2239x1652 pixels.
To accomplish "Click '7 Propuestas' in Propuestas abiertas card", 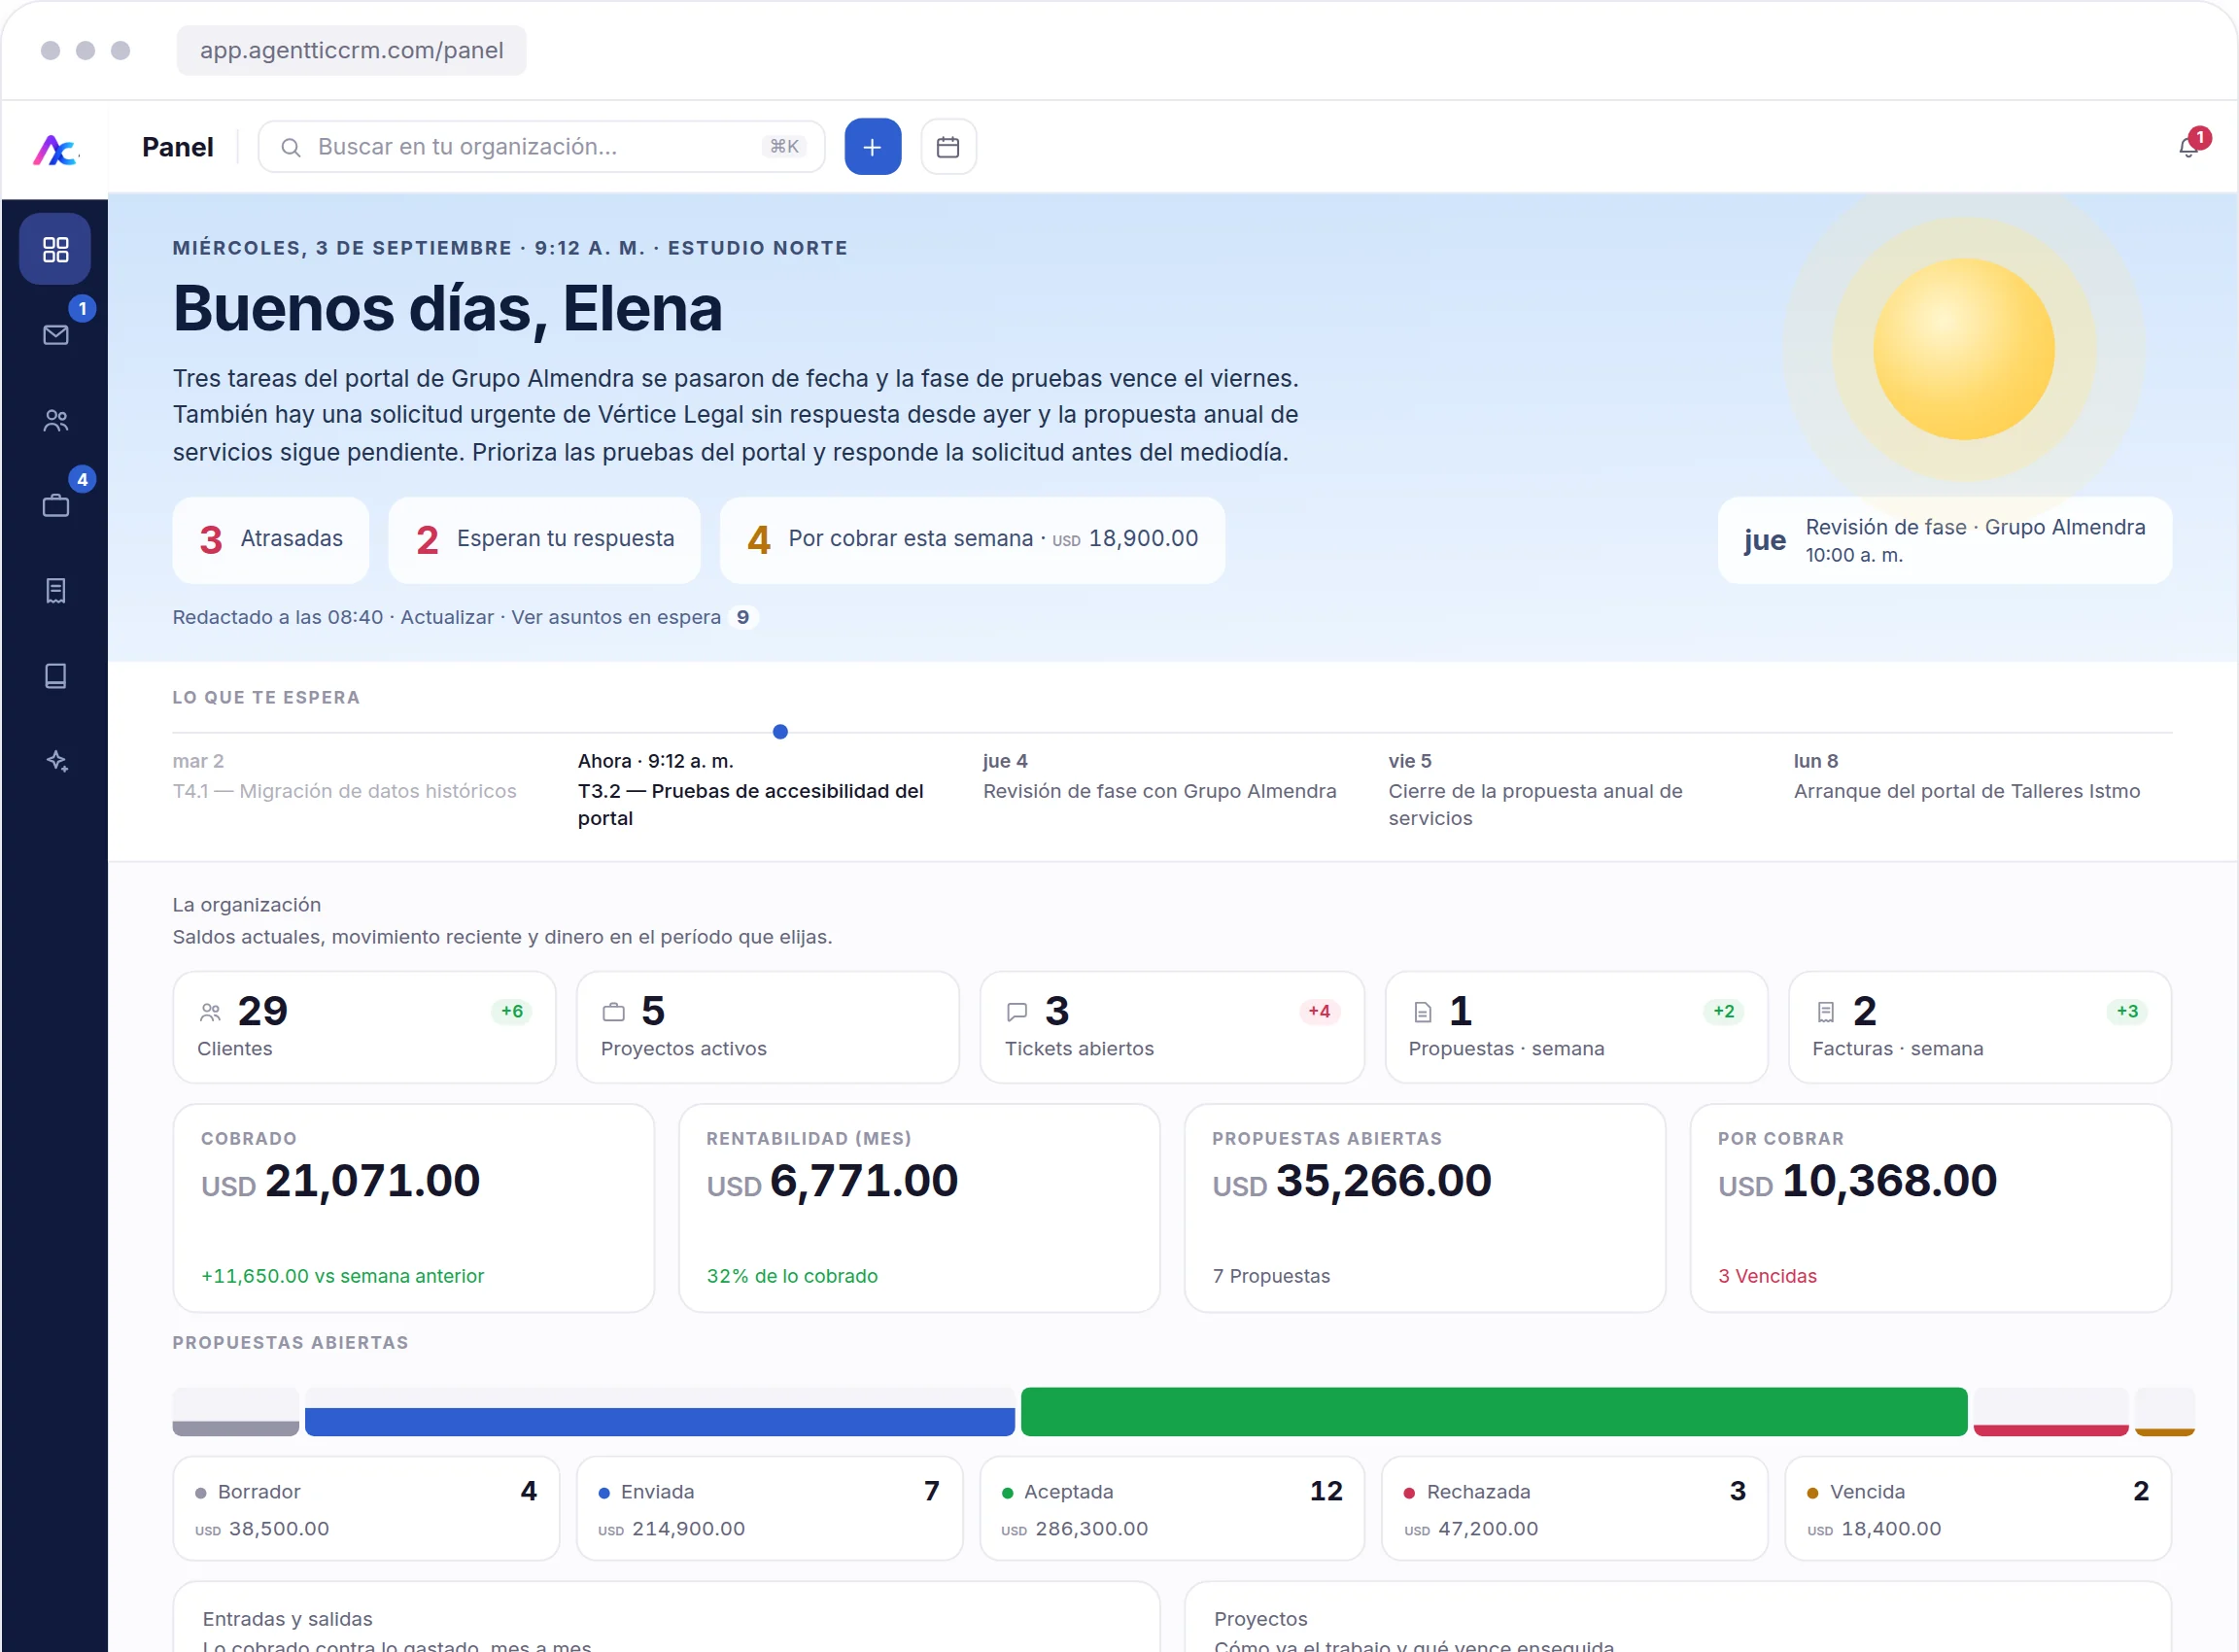I will pyautogui.click(x=1271, y=1276).
